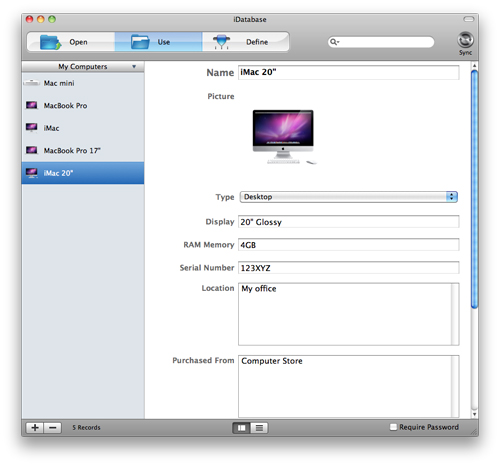Image resolution: width=500 pixels, height=466 pixels.
Task: Click the iMac picture thumbnail
Action: point(283,137)
